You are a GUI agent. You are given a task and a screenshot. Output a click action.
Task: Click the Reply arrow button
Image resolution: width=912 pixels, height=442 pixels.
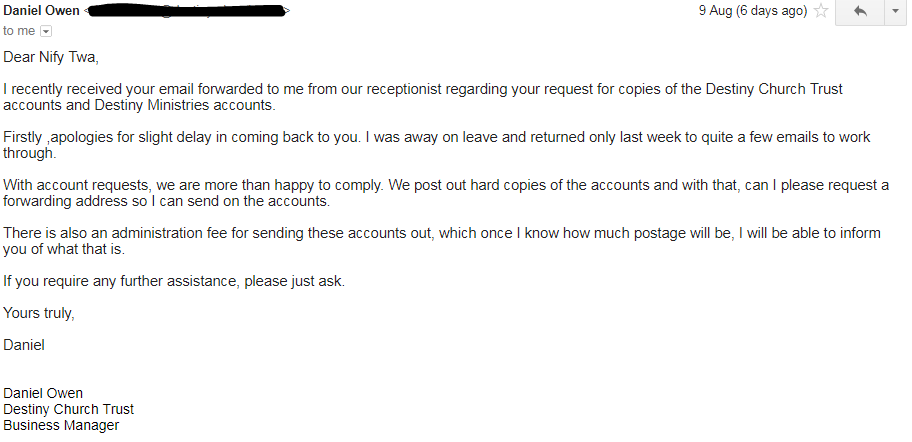tap(860, 12)
